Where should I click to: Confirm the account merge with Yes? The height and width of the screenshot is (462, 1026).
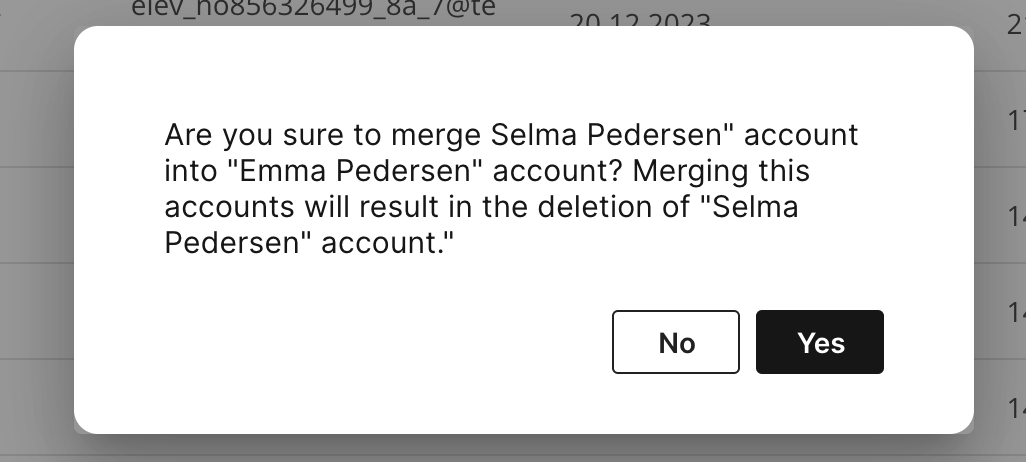[x=820, y=343]
